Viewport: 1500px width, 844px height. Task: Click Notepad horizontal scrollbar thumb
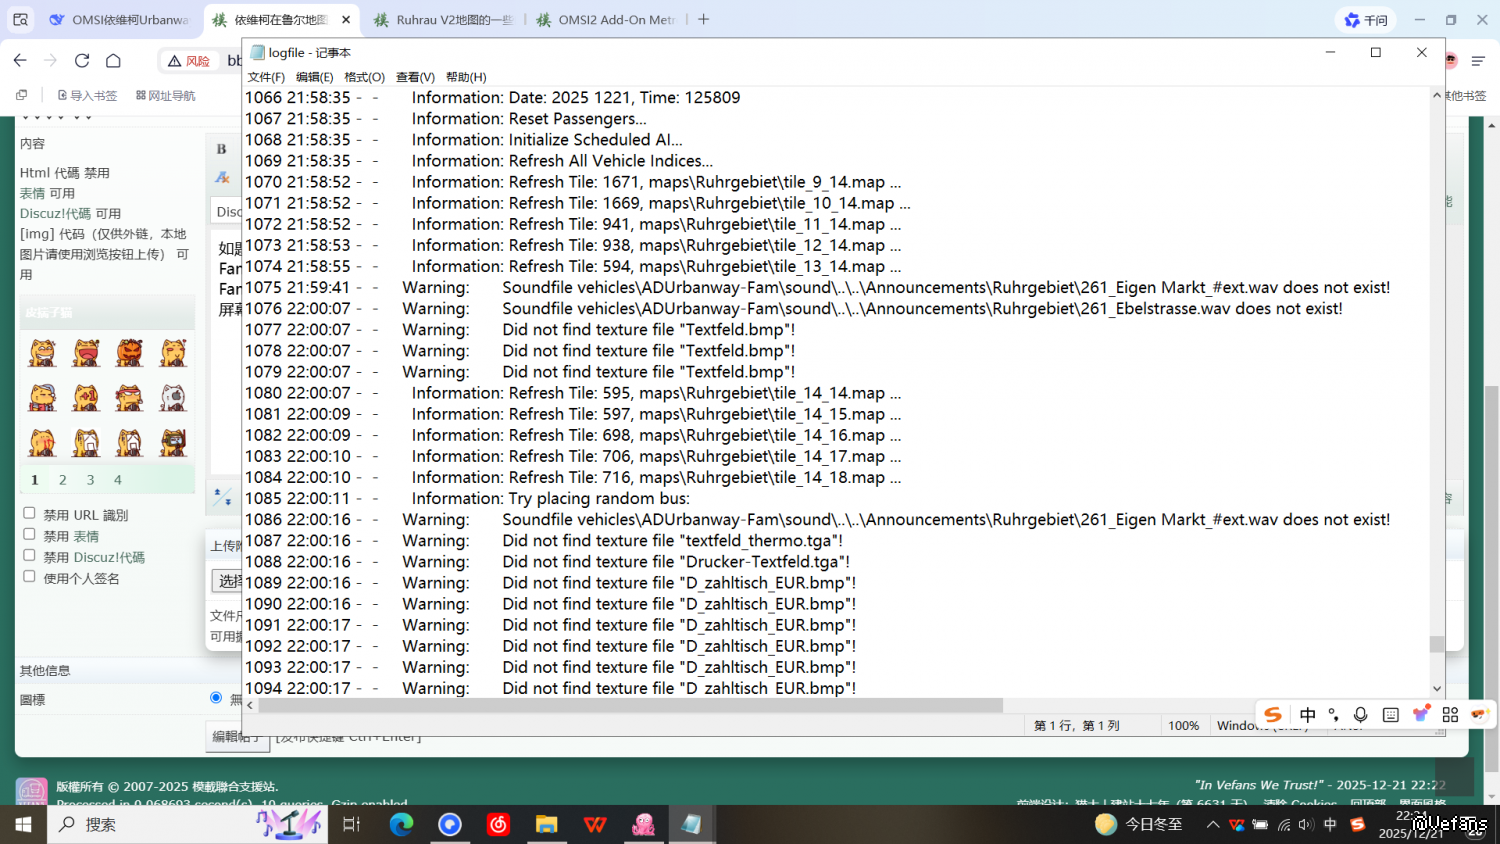coord(631,705)
